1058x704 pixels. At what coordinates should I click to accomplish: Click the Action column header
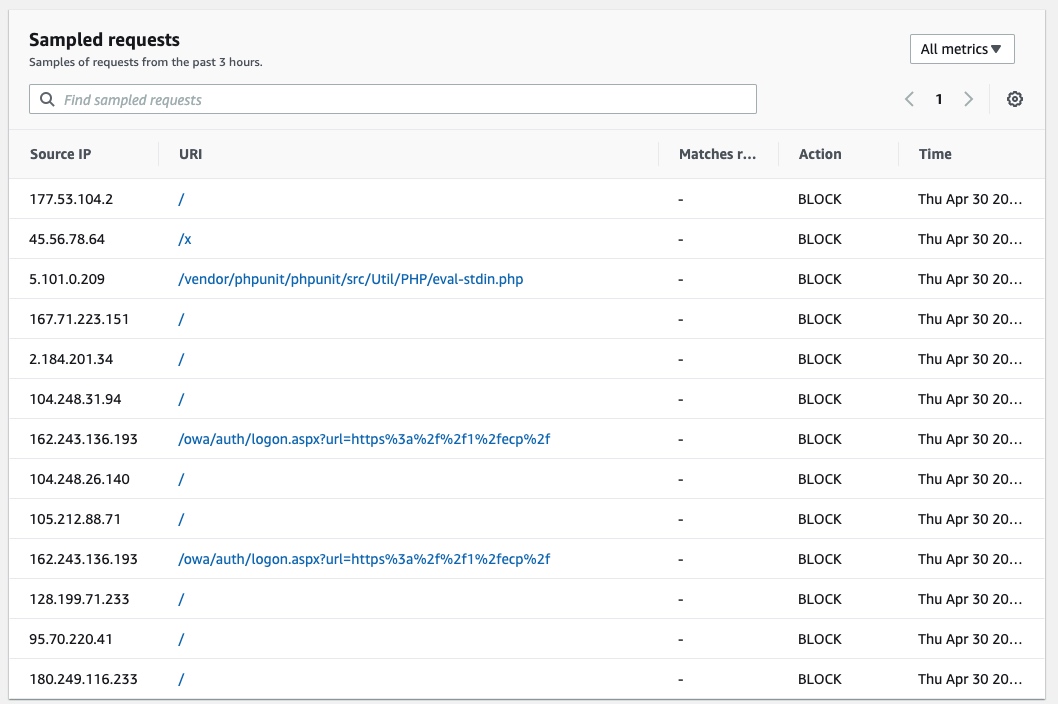(x=819, y=154)
